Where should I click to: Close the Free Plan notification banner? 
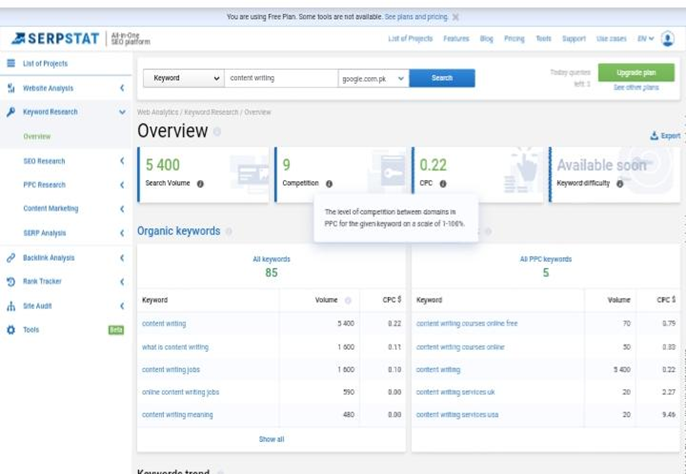tap(455, 17)
